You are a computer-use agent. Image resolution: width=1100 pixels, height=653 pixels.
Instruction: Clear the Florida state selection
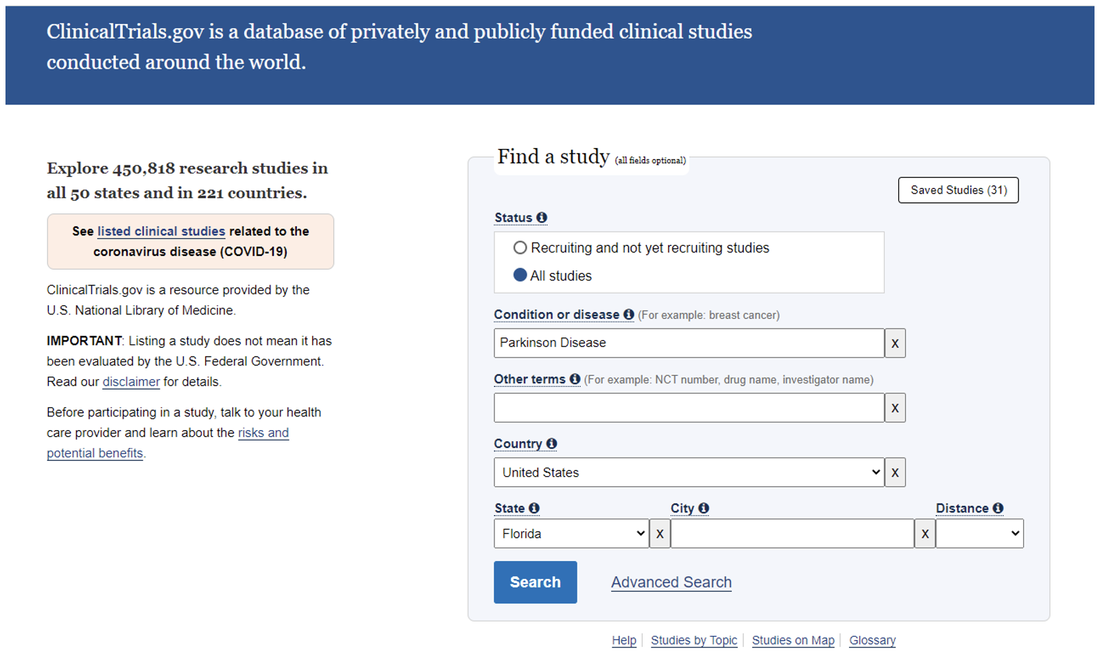(x=659, y=534)
